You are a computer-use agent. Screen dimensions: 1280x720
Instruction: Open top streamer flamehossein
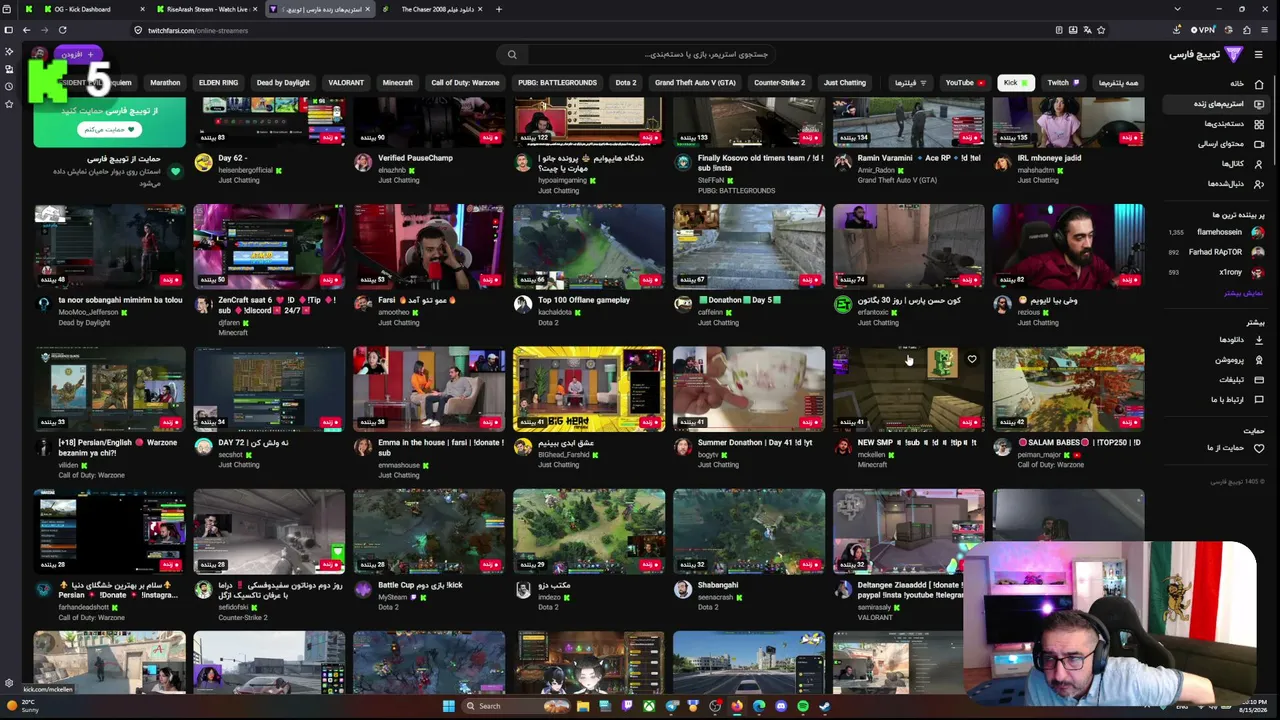point(1217,232)
